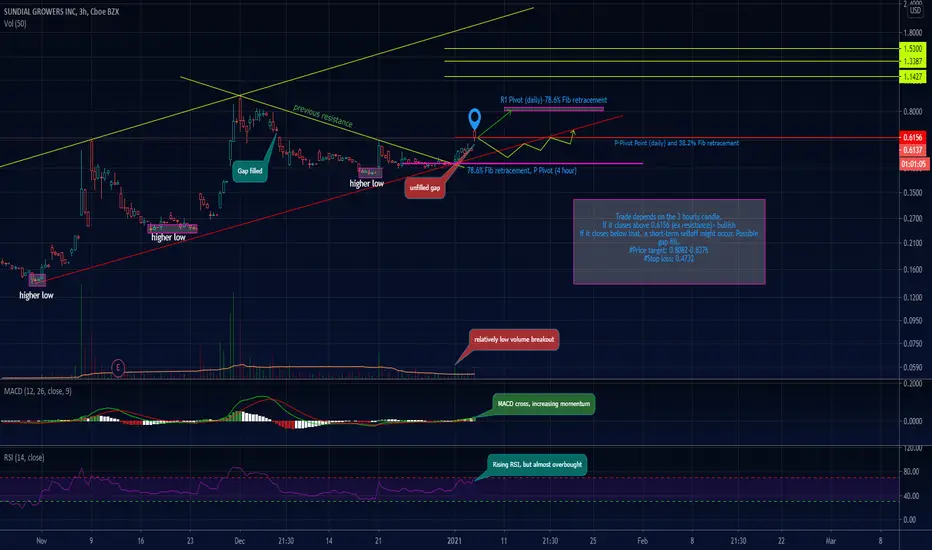Image resolution: width=932 pixels, height=550 pixels.
Task: Click the 'Dec' date axis label
Action: 240,541
